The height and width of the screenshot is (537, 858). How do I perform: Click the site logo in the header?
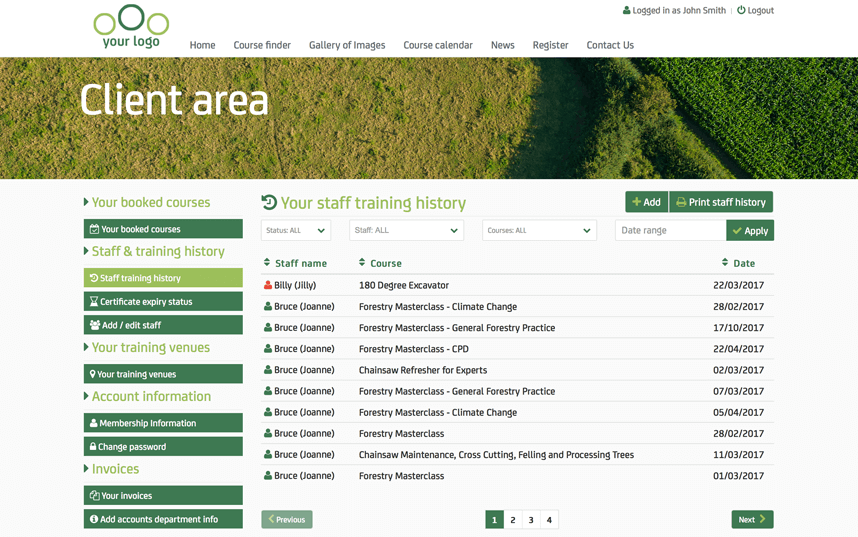(131, 27)
